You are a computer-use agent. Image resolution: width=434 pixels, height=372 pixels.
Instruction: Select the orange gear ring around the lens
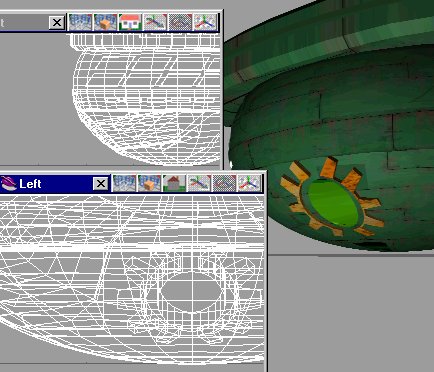click(332, 198)
